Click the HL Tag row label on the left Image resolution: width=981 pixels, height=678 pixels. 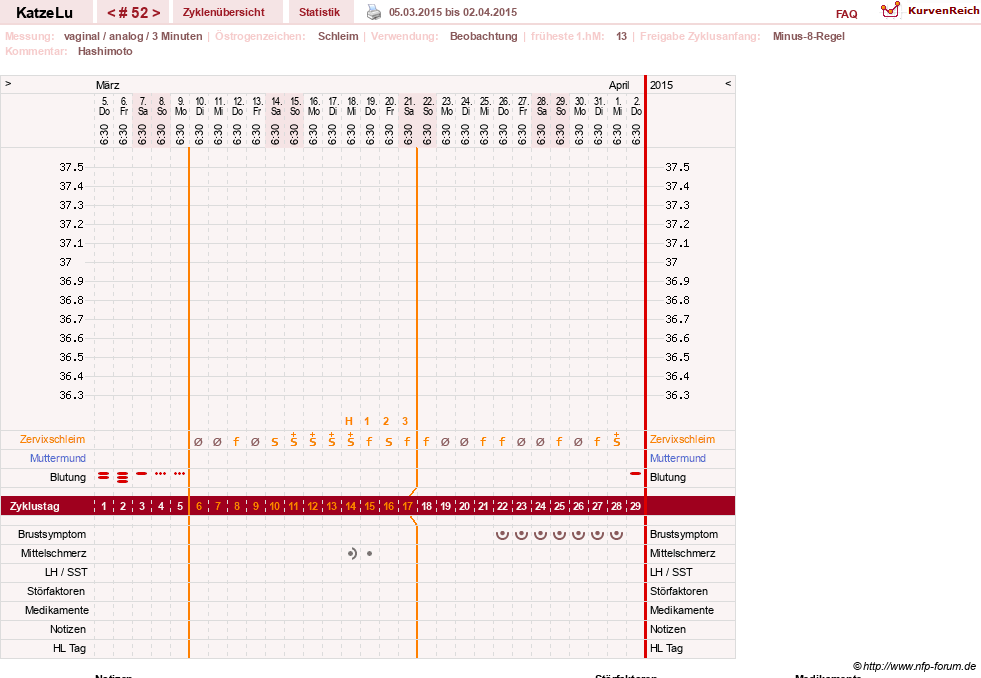click(x=69, y=648)
